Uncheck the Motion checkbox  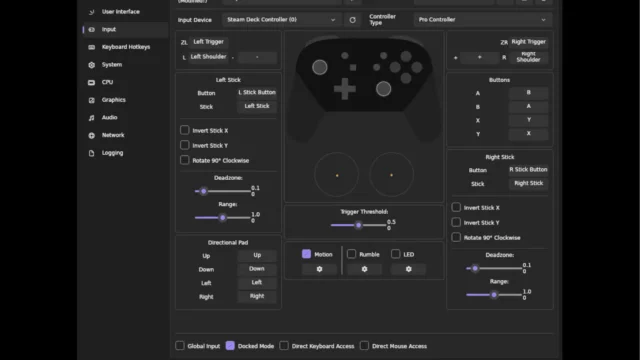pos(307,254)
